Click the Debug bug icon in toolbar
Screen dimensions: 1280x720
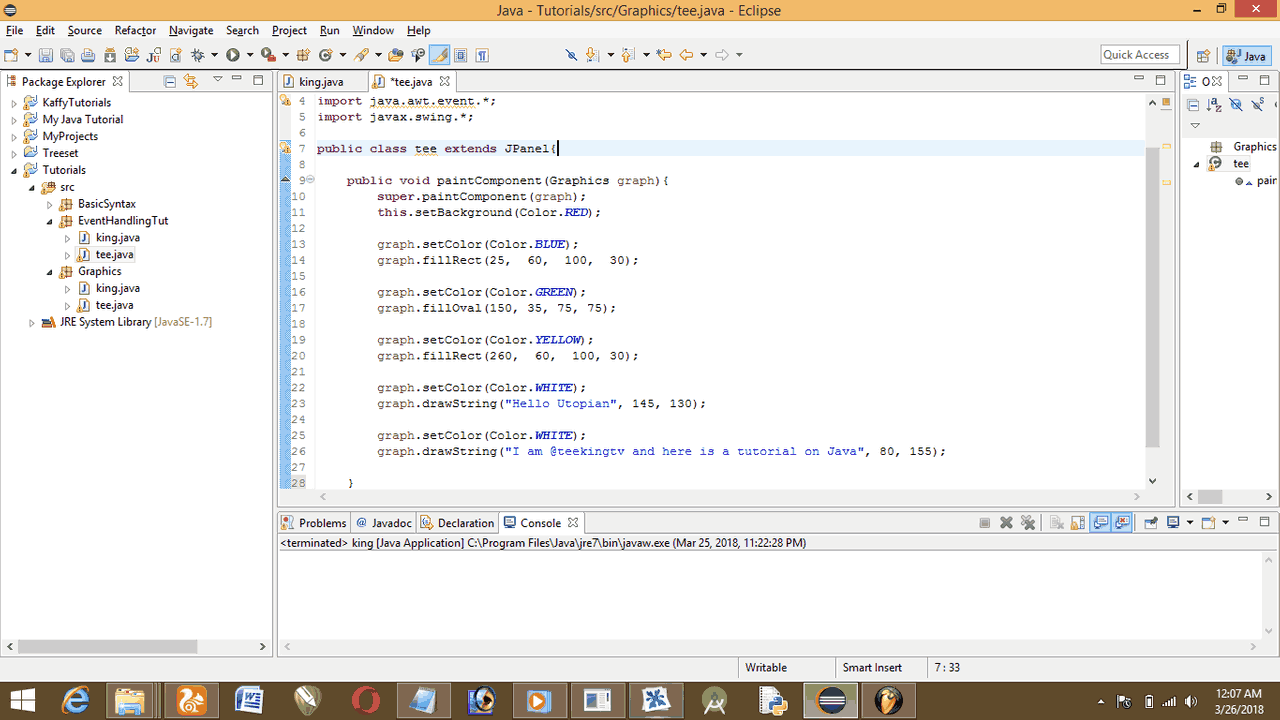(198, 55)
